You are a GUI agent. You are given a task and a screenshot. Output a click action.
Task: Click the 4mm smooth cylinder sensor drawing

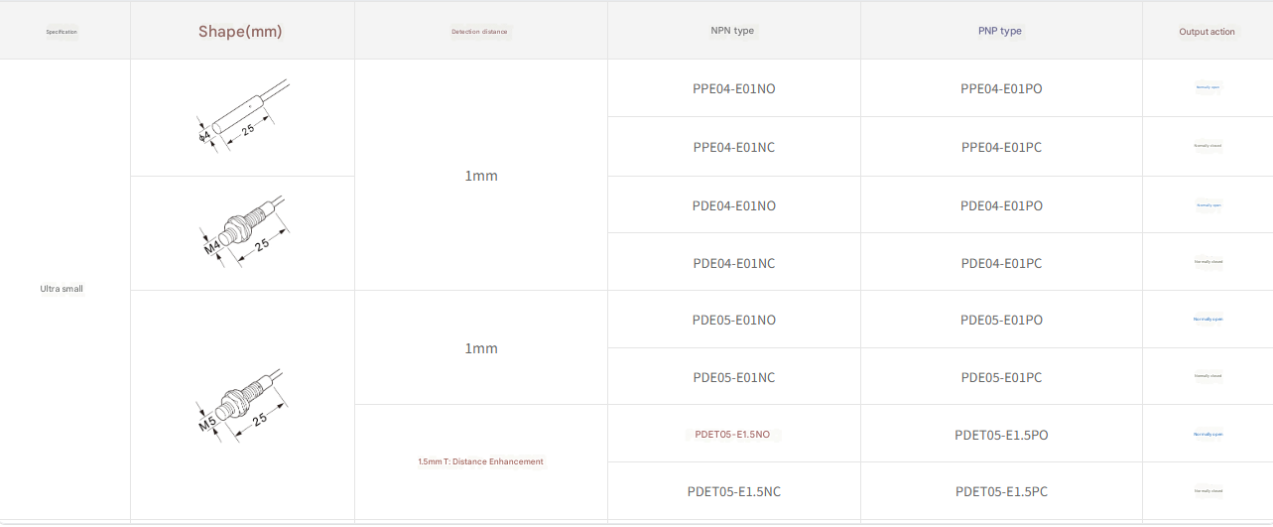point(243,117)
